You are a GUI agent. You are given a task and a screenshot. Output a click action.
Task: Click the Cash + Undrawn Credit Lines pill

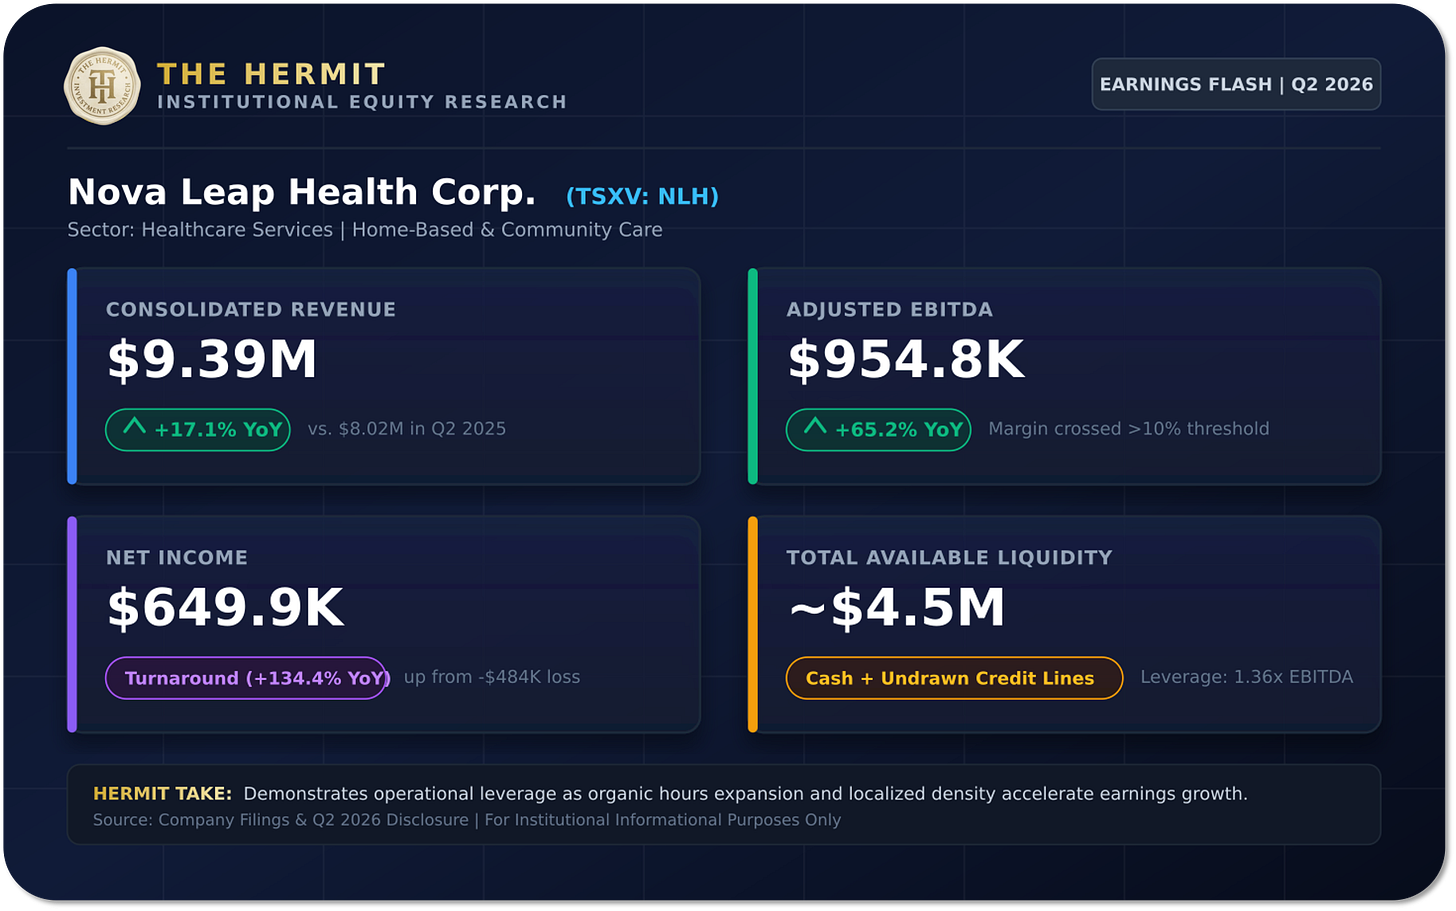coord(955,678)
